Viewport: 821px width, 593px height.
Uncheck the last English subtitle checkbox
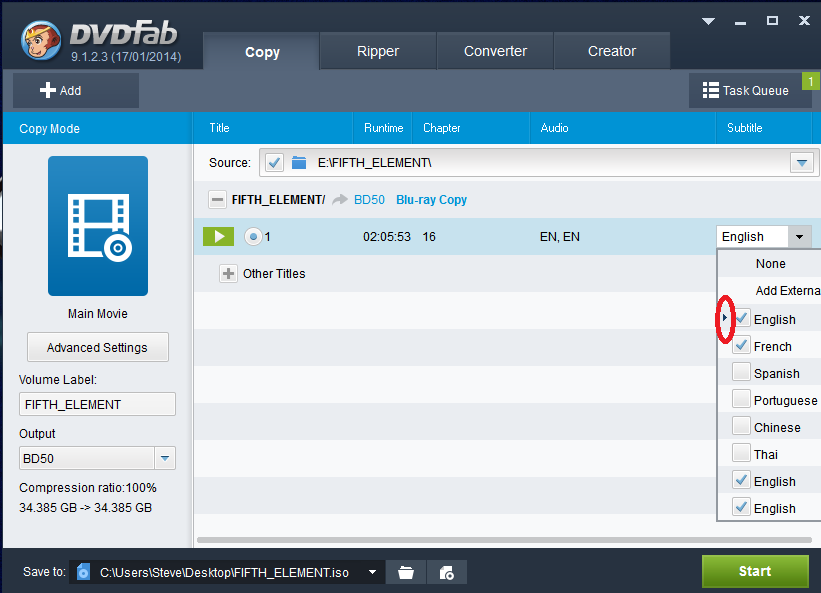(x=741, y=507)
